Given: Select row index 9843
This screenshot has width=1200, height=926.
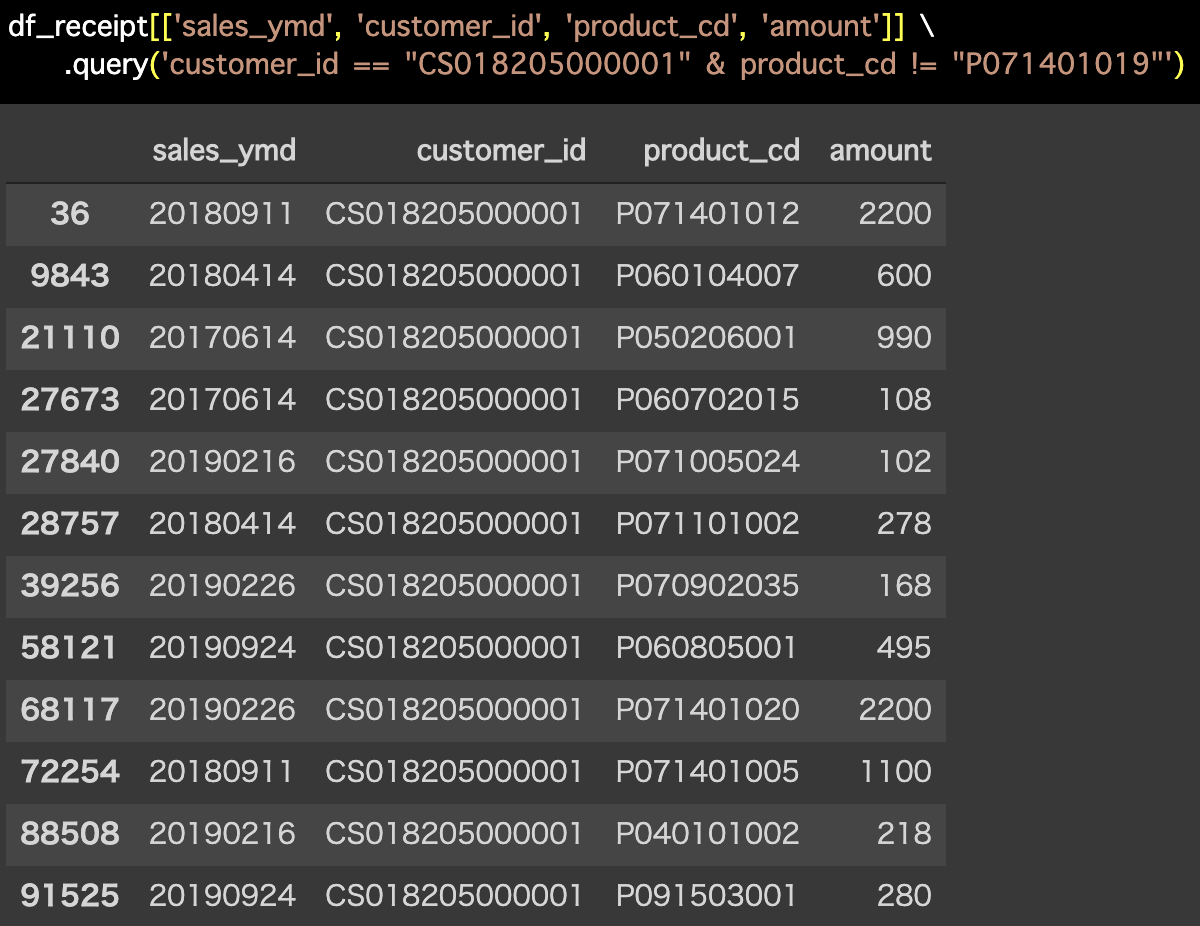Looking at the screenshot, I should (x=69, y=275).
